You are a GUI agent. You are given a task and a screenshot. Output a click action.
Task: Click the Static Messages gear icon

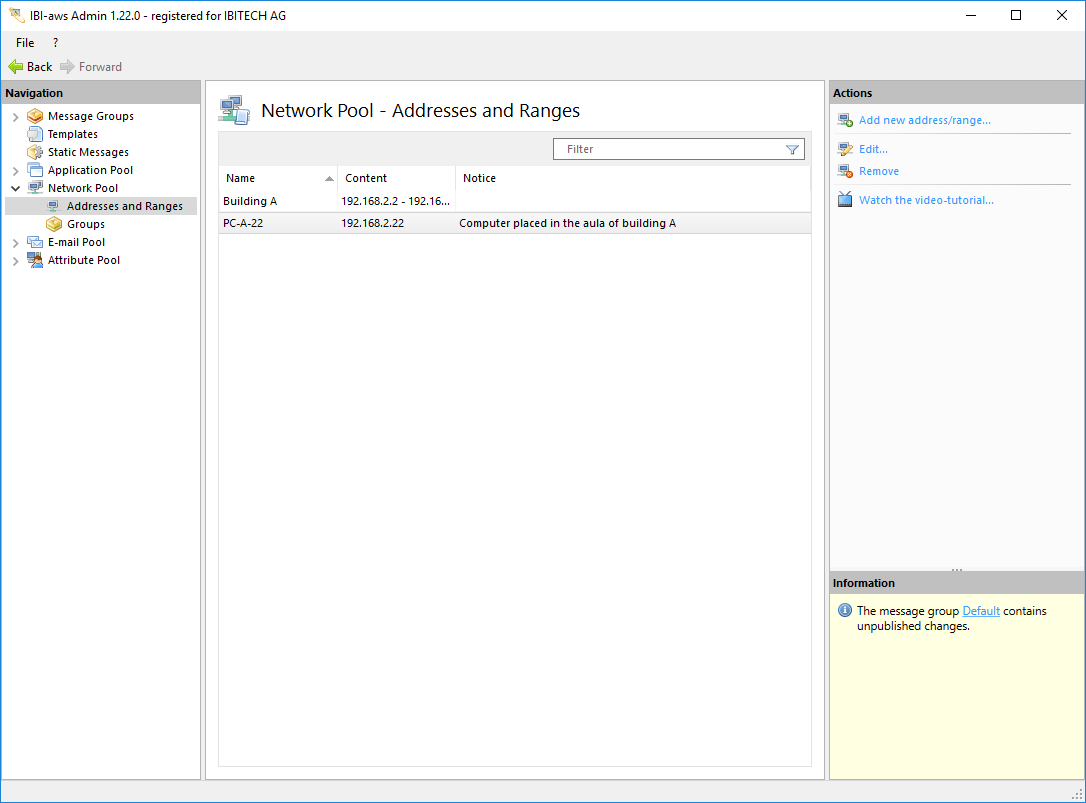[36, 152]
